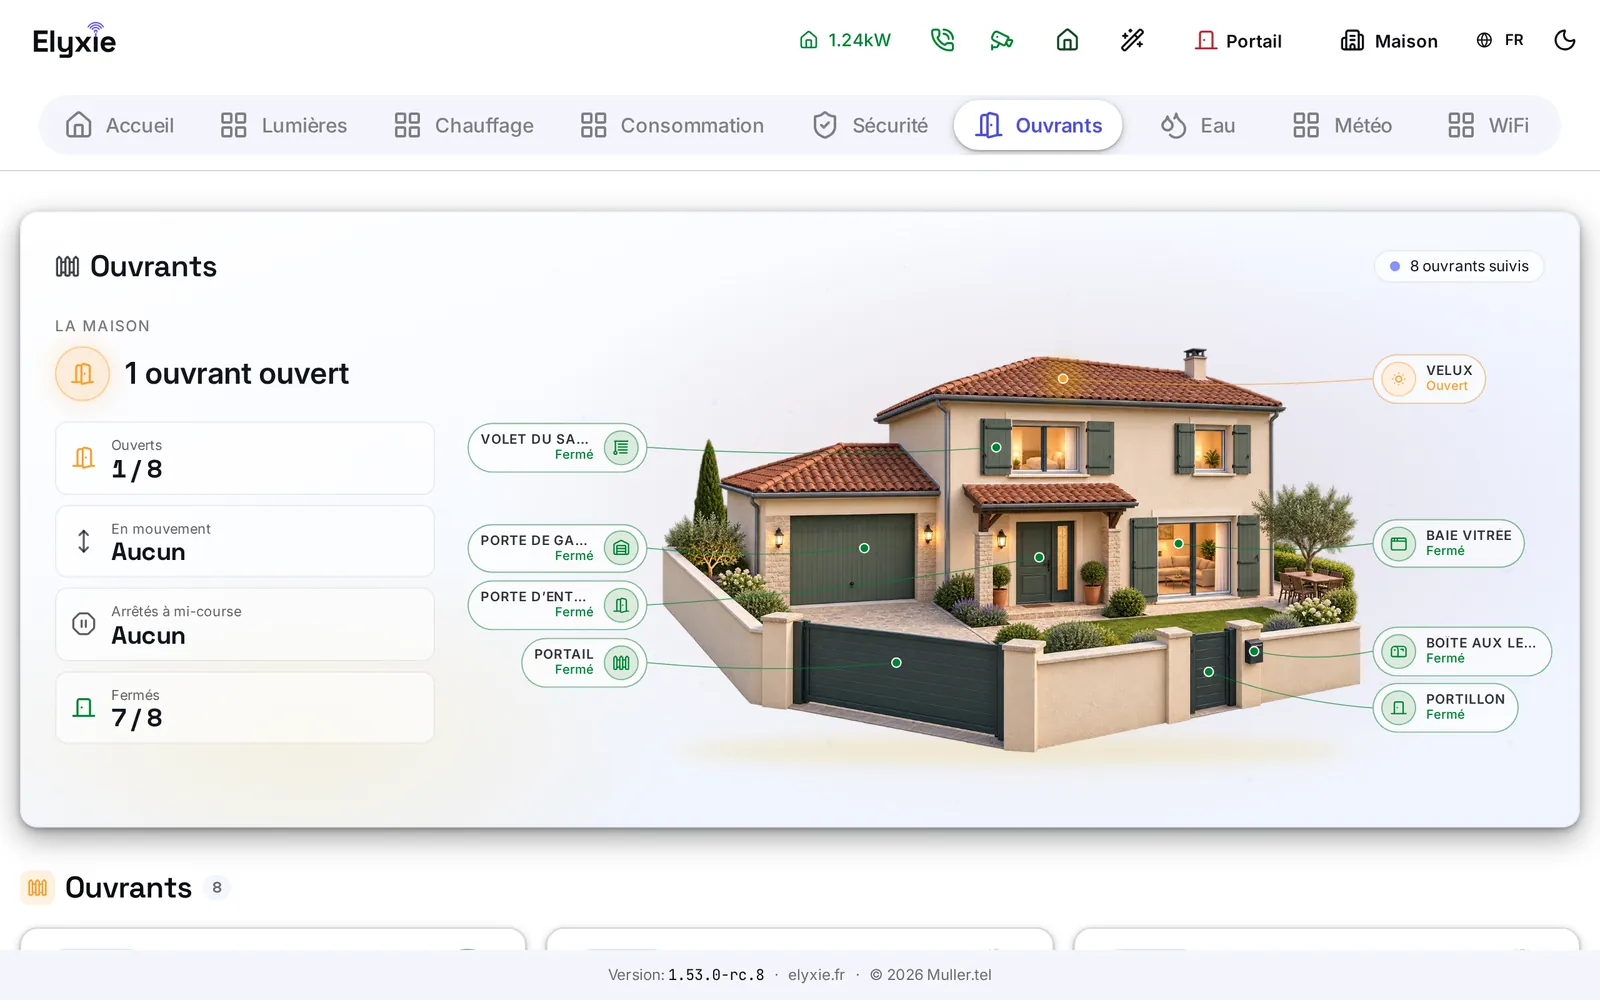Click the Volet du salon shutter icon
1600x1000 pixels.
pyautogui.click(x=621, y=447)
